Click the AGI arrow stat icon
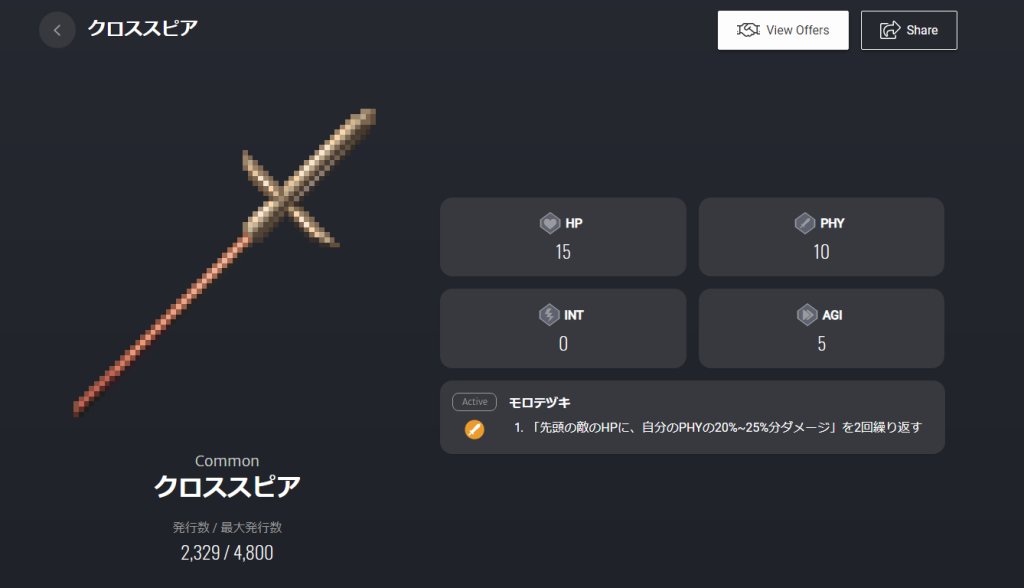The width and height of the screenshot is (1024, 588). (807, 315)
